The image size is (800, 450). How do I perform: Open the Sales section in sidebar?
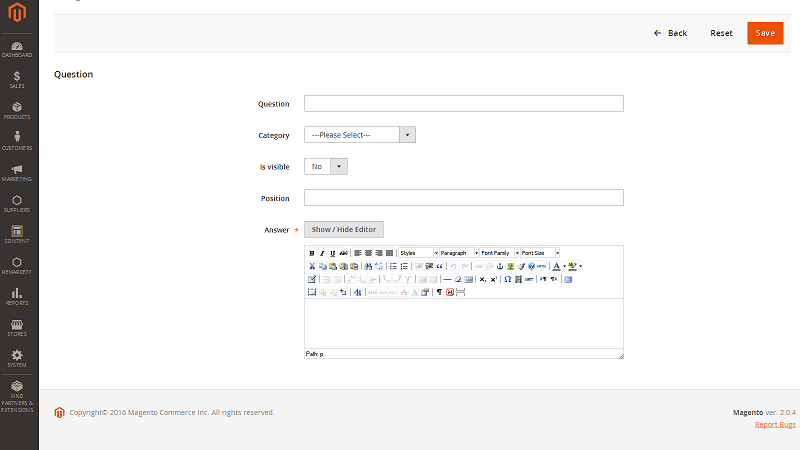click(17, 79)
